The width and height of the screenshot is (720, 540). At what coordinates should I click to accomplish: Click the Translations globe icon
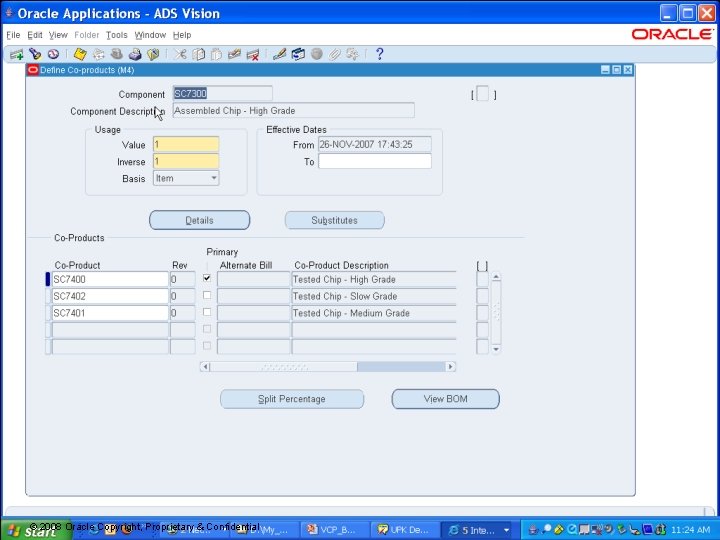pyautogui.click(x=316, y=55)
